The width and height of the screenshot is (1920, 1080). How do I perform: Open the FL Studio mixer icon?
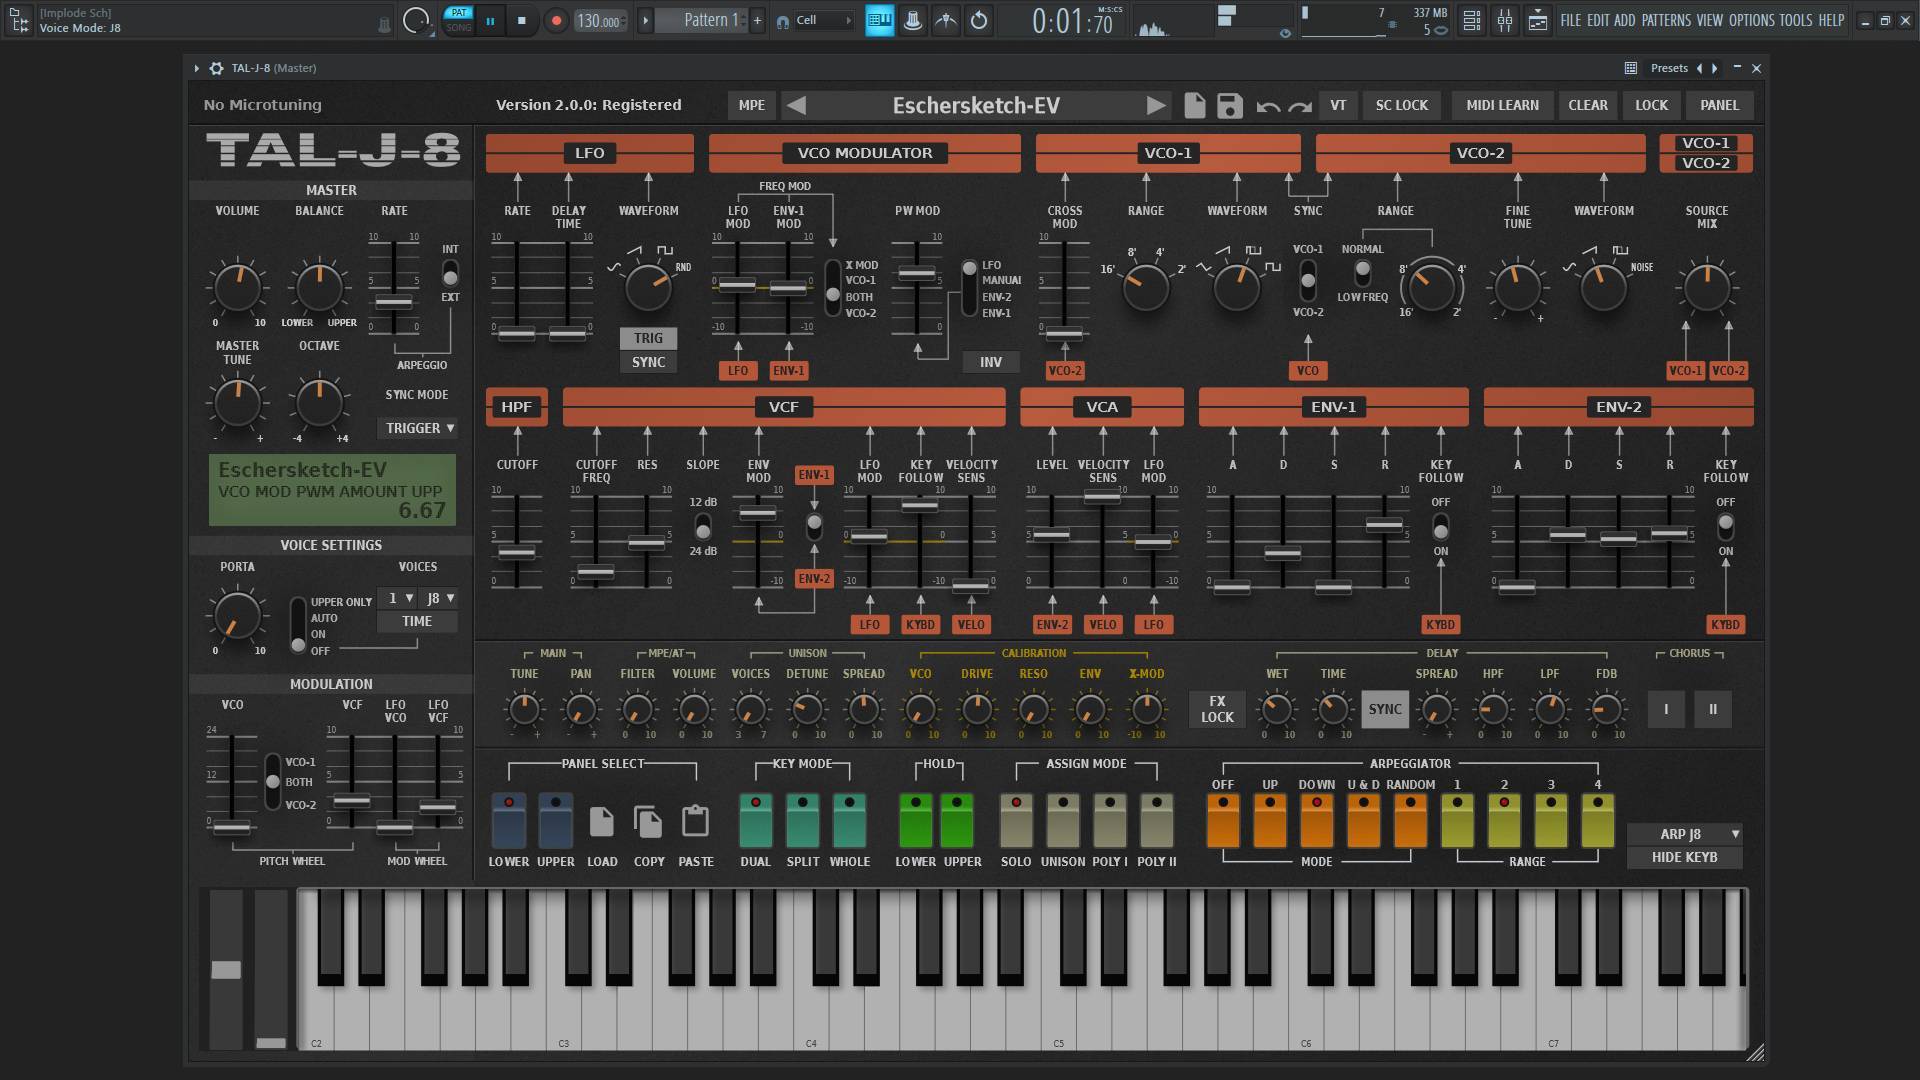tap(1504, 20)
